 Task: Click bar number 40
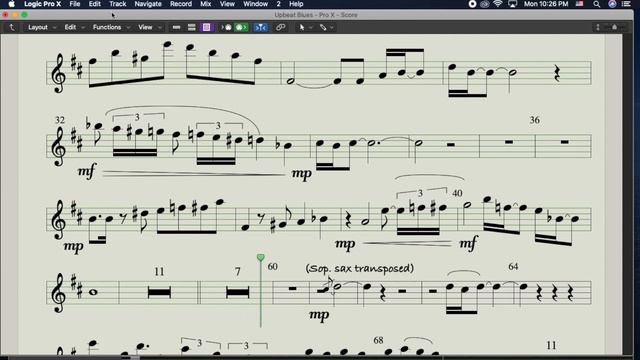tap(457, 193)
